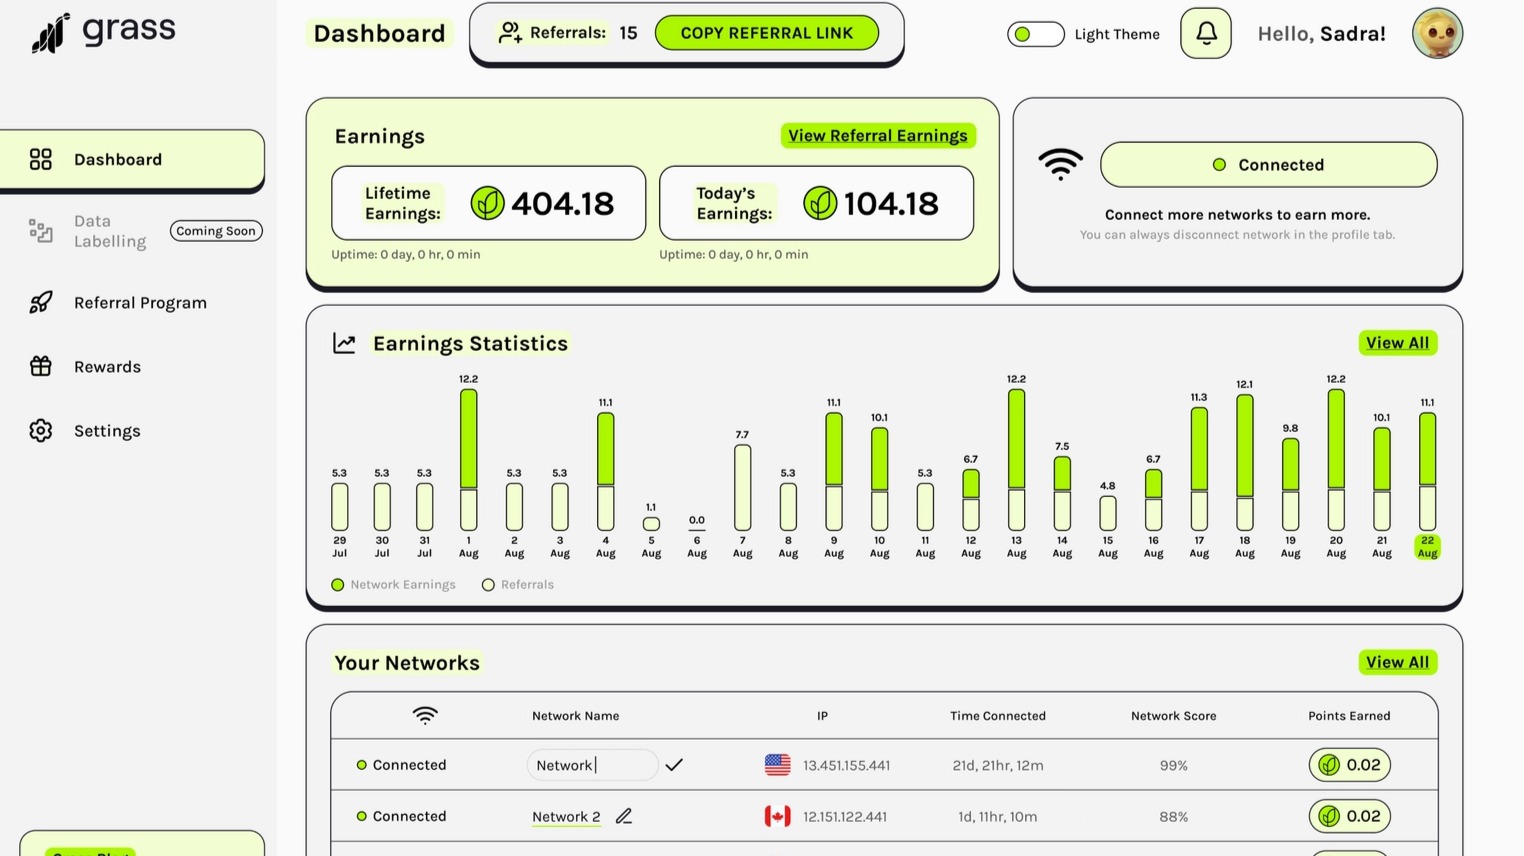Viewport: 1524px width, 856px height.
Task: Toggle the Light Theme switch
Action: [x=1035, y=34]
